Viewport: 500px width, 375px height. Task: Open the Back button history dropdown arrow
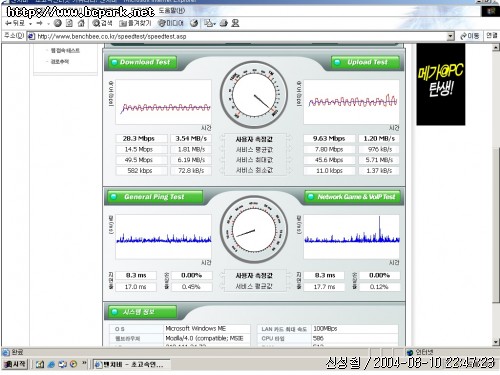click(30, 24)
